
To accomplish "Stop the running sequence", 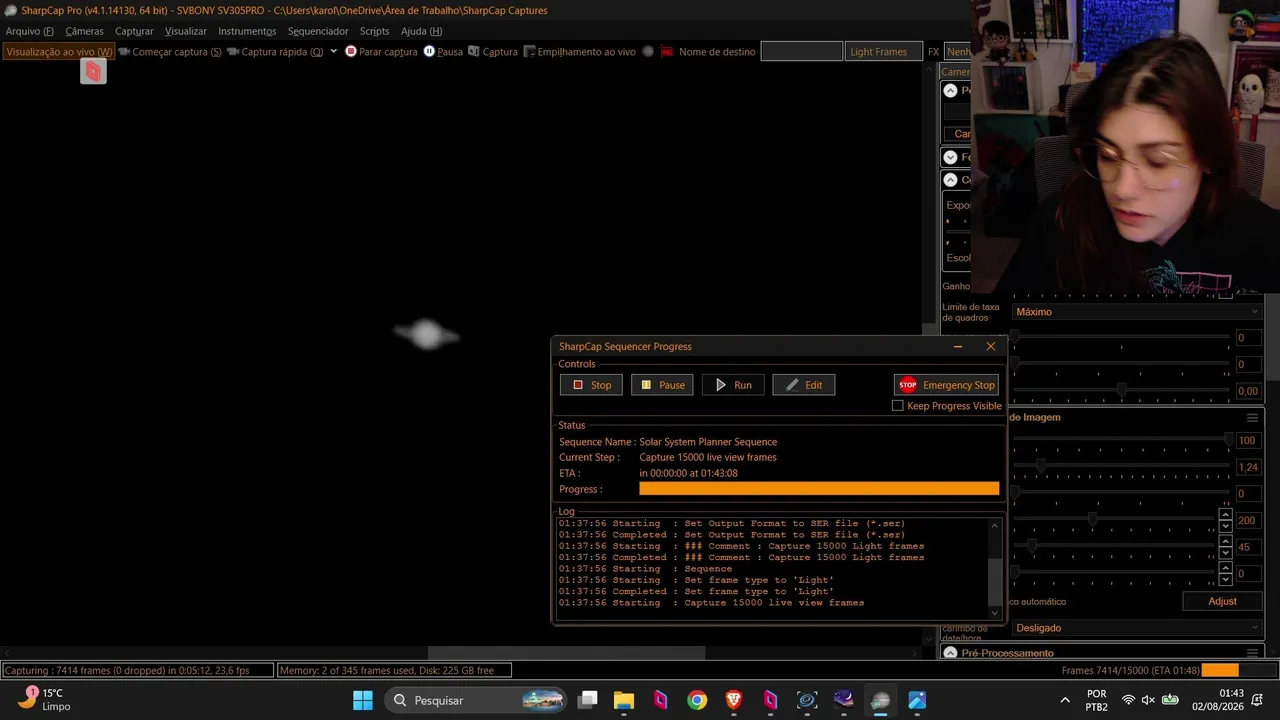I will pos(591,385).
